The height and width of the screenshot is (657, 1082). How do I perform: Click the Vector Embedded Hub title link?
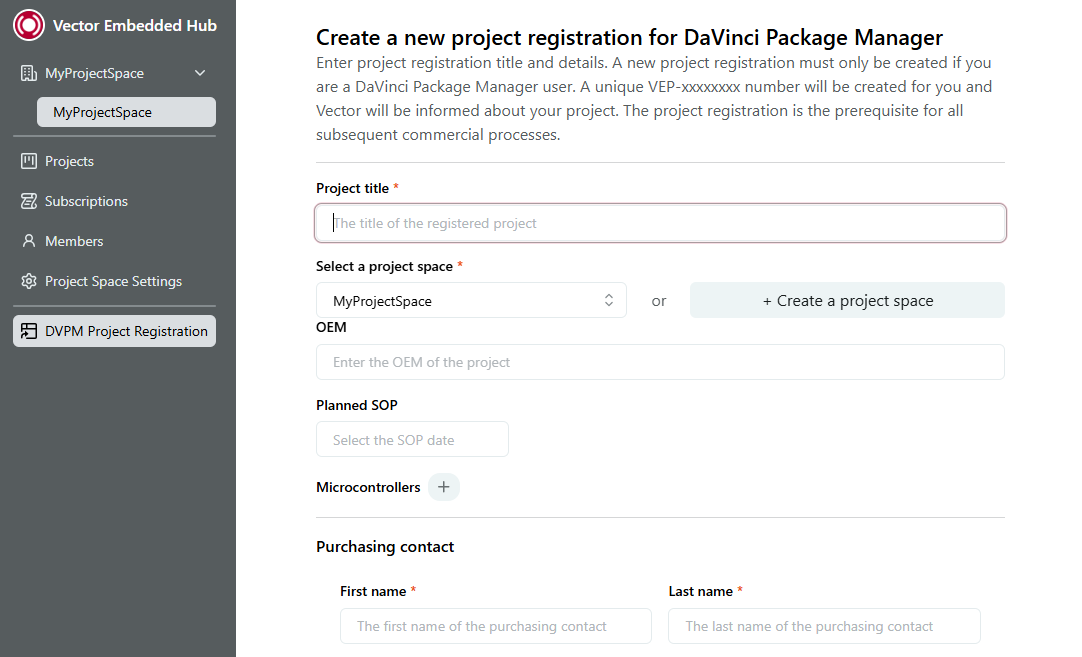click(x=135, y=26)
